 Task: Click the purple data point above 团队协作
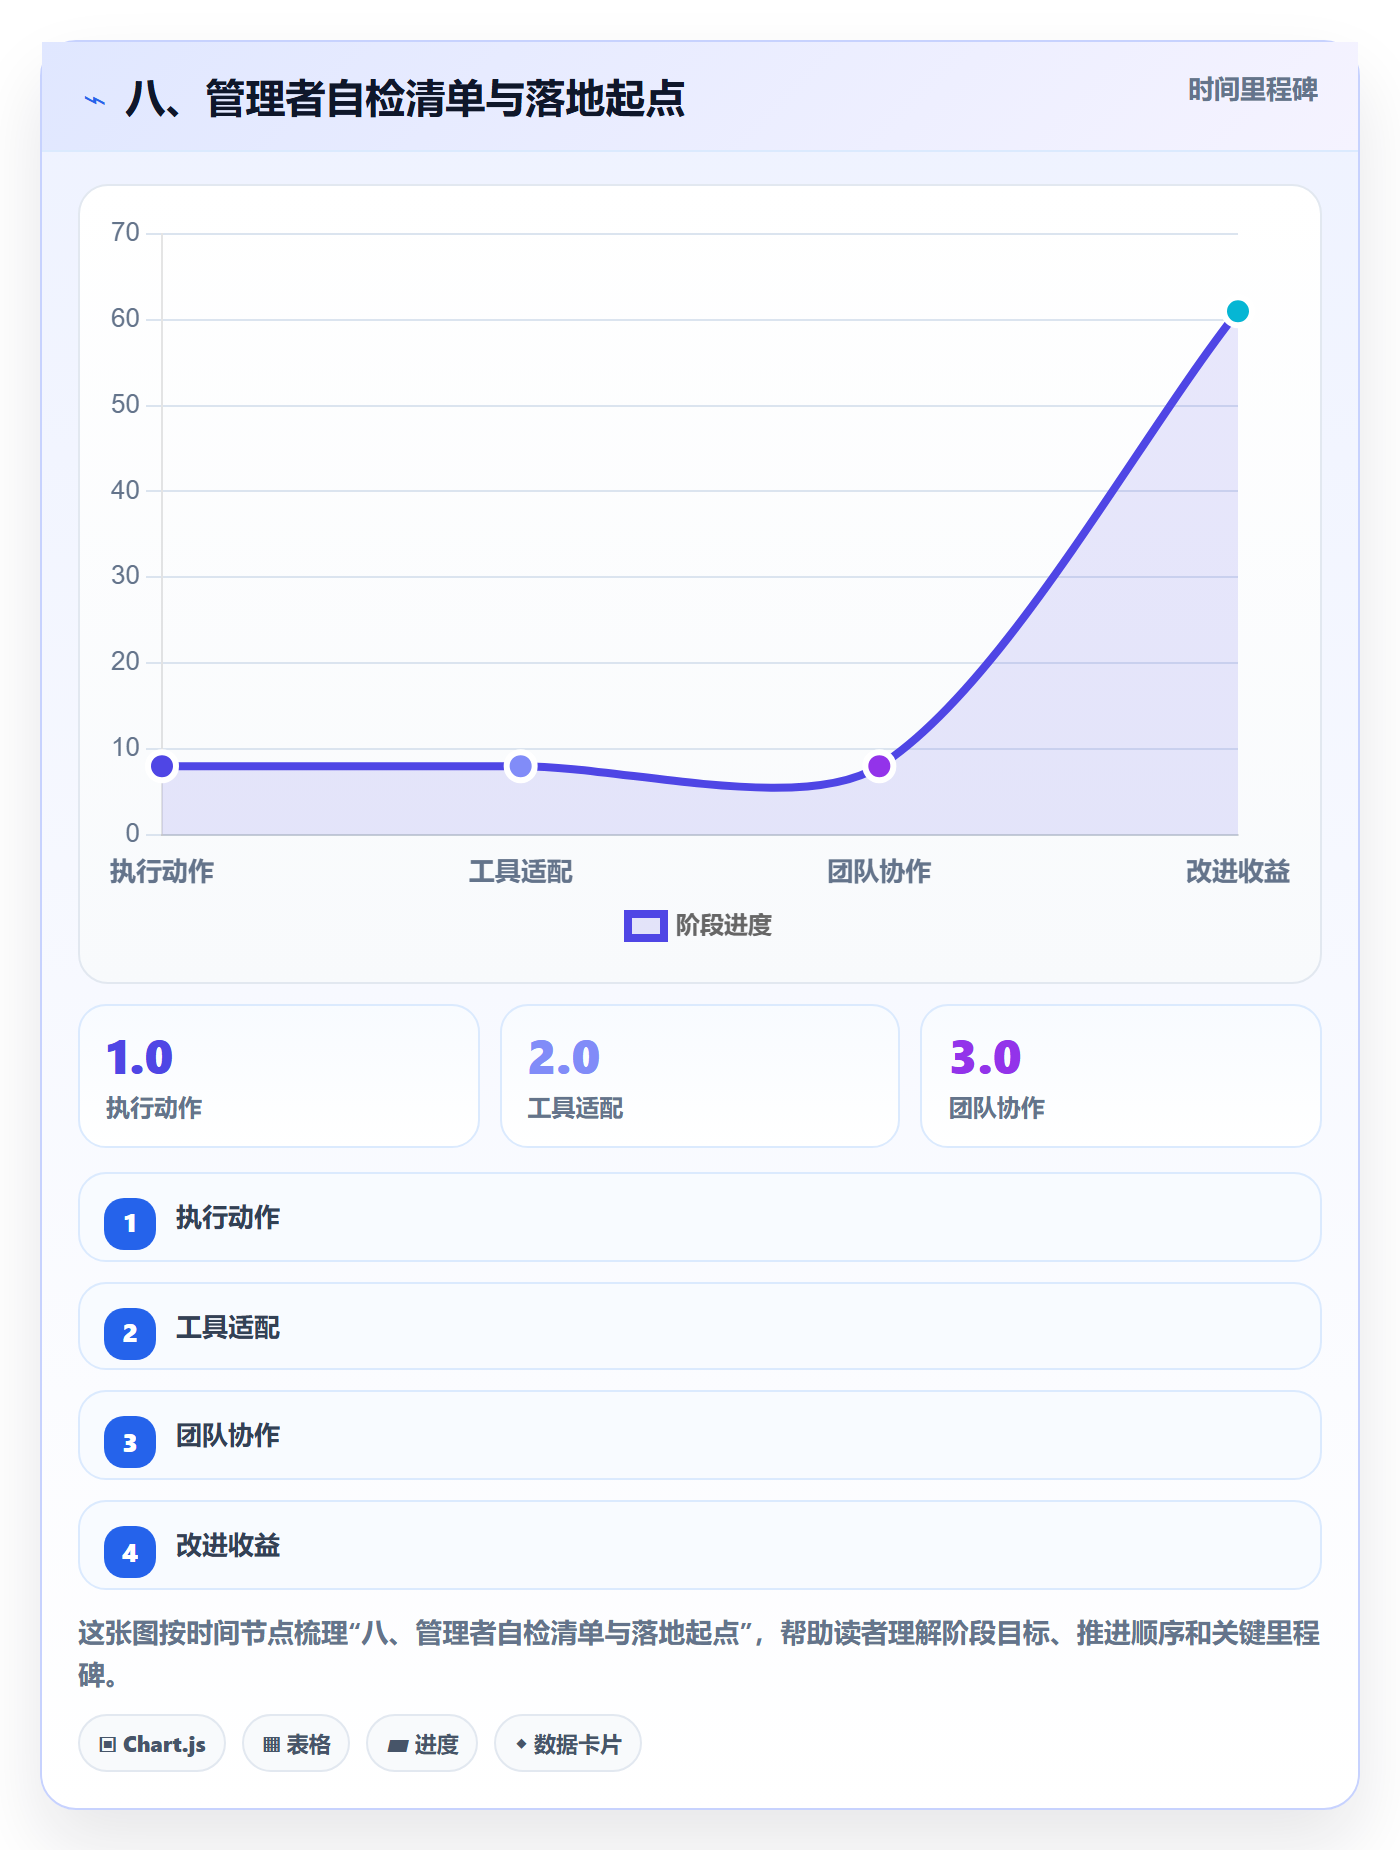pos(879,766)
